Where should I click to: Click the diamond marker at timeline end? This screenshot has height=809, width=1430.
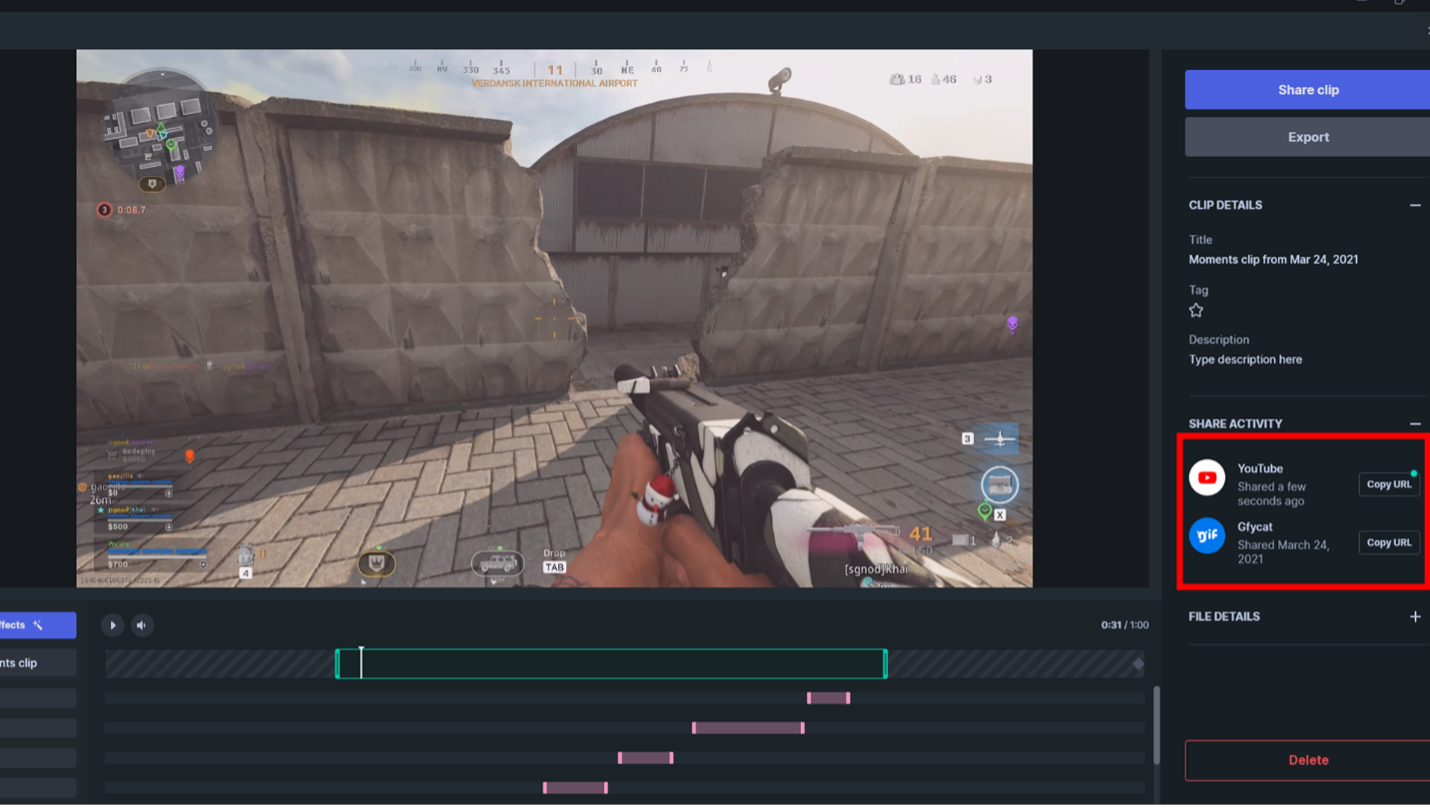pos(1138,663)
